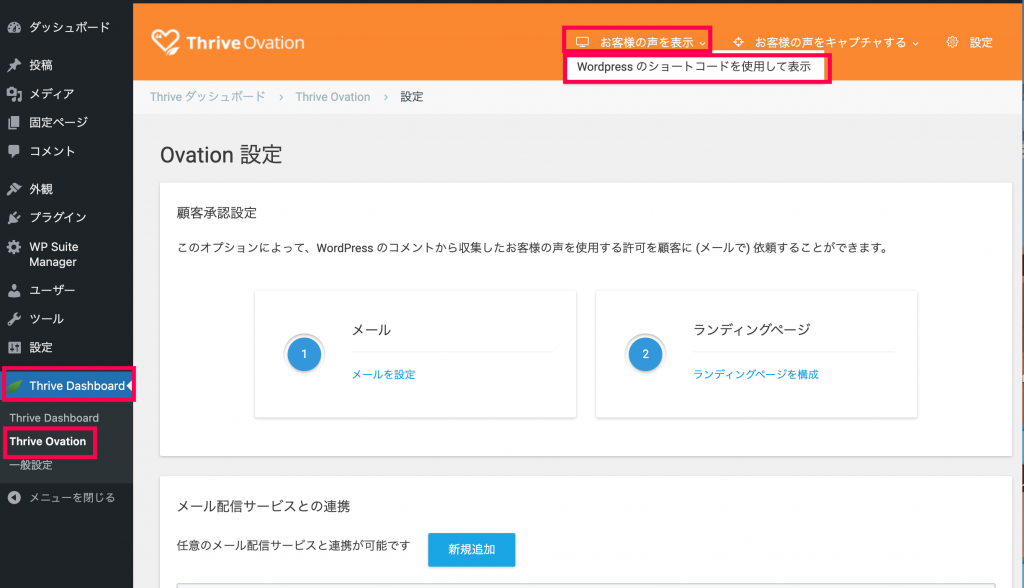Screen dimensions: 1024x588
Task: Click the メール配信サービスとの連携 section title
Action: coord(264,506)
